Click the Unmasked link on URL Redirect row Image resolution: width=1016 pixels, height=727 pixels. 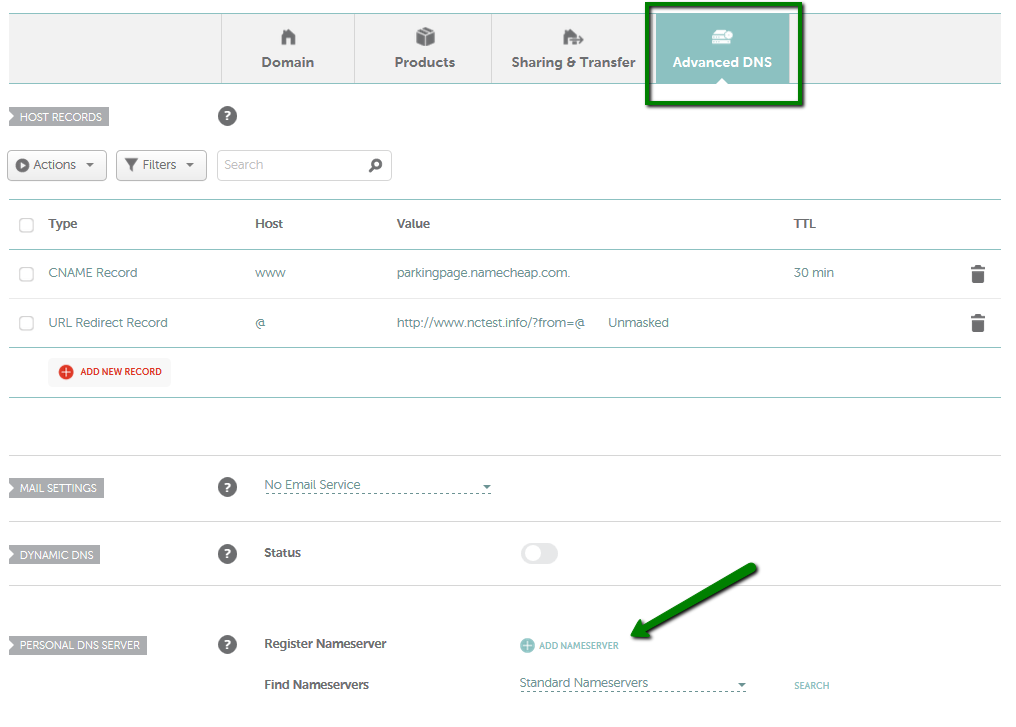pyautogui.click(x=637, y=322)
